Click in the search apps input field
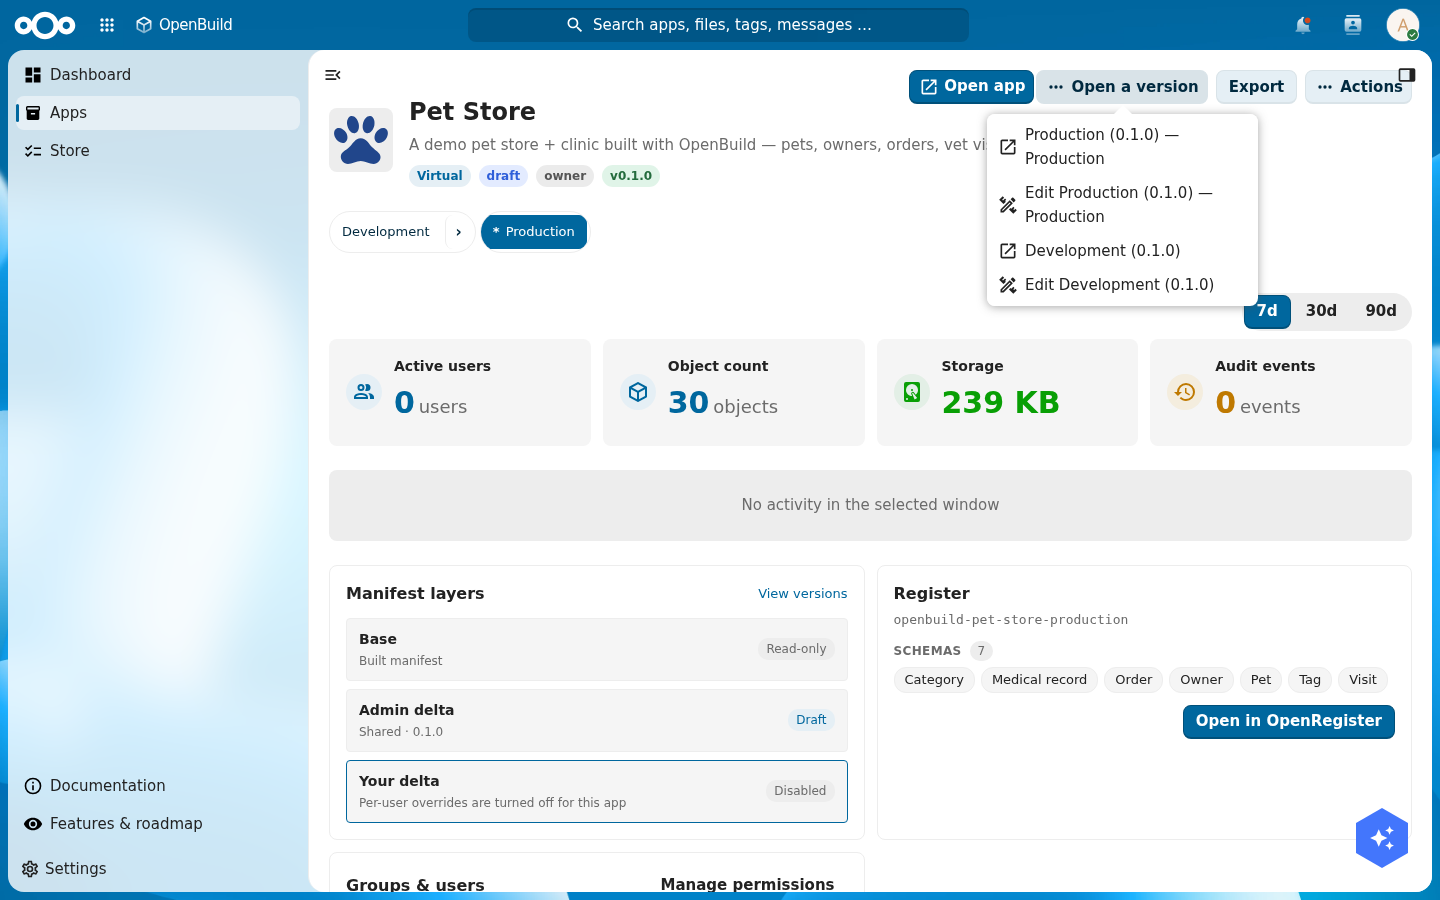Screen dimensions: 1440x900 [718, 25]
